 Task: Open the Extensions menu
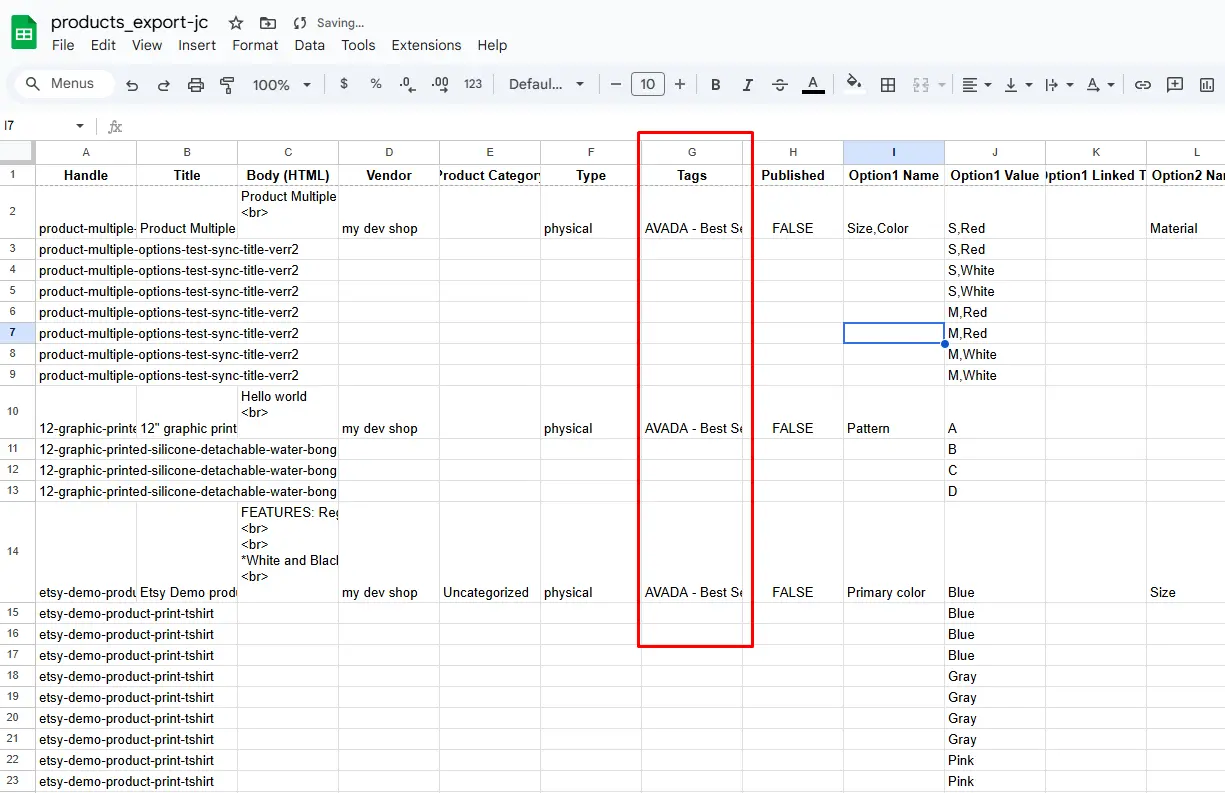pyautogui.click(x=426, y=45)
